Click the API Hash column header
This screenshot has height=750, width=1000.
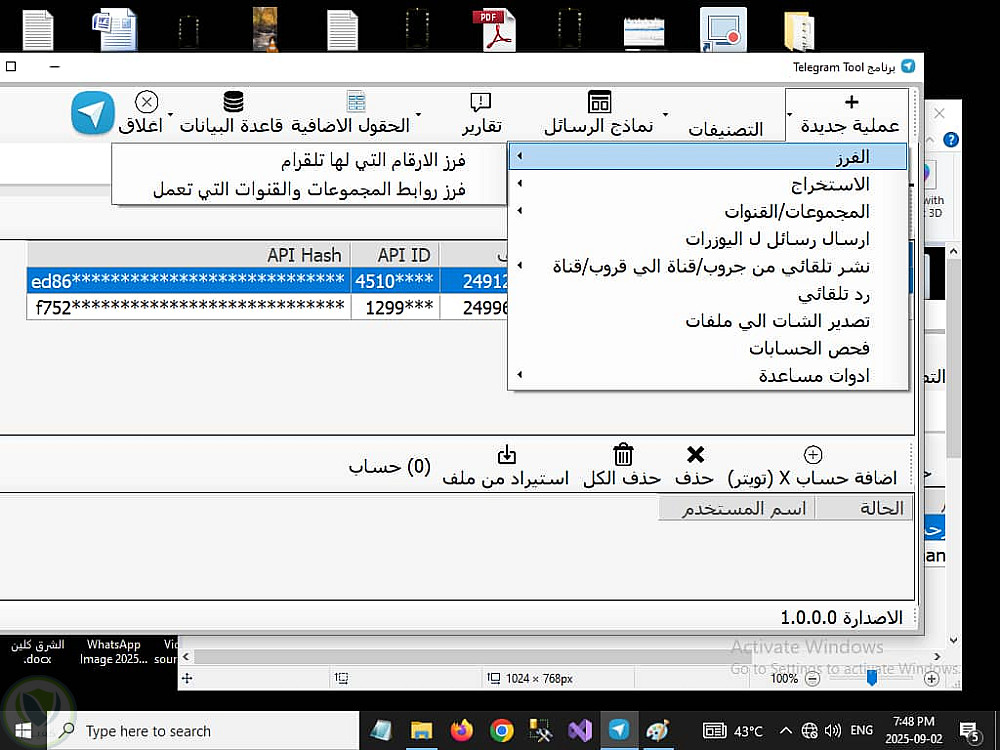coord(189,255)
